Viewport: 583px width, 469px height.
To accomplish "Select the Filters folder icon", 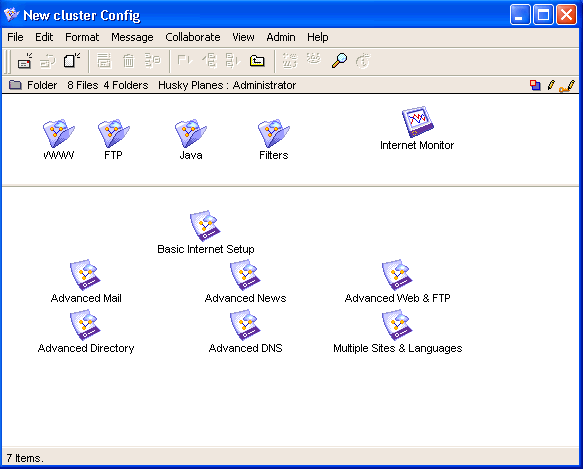I will coord(274,134).
